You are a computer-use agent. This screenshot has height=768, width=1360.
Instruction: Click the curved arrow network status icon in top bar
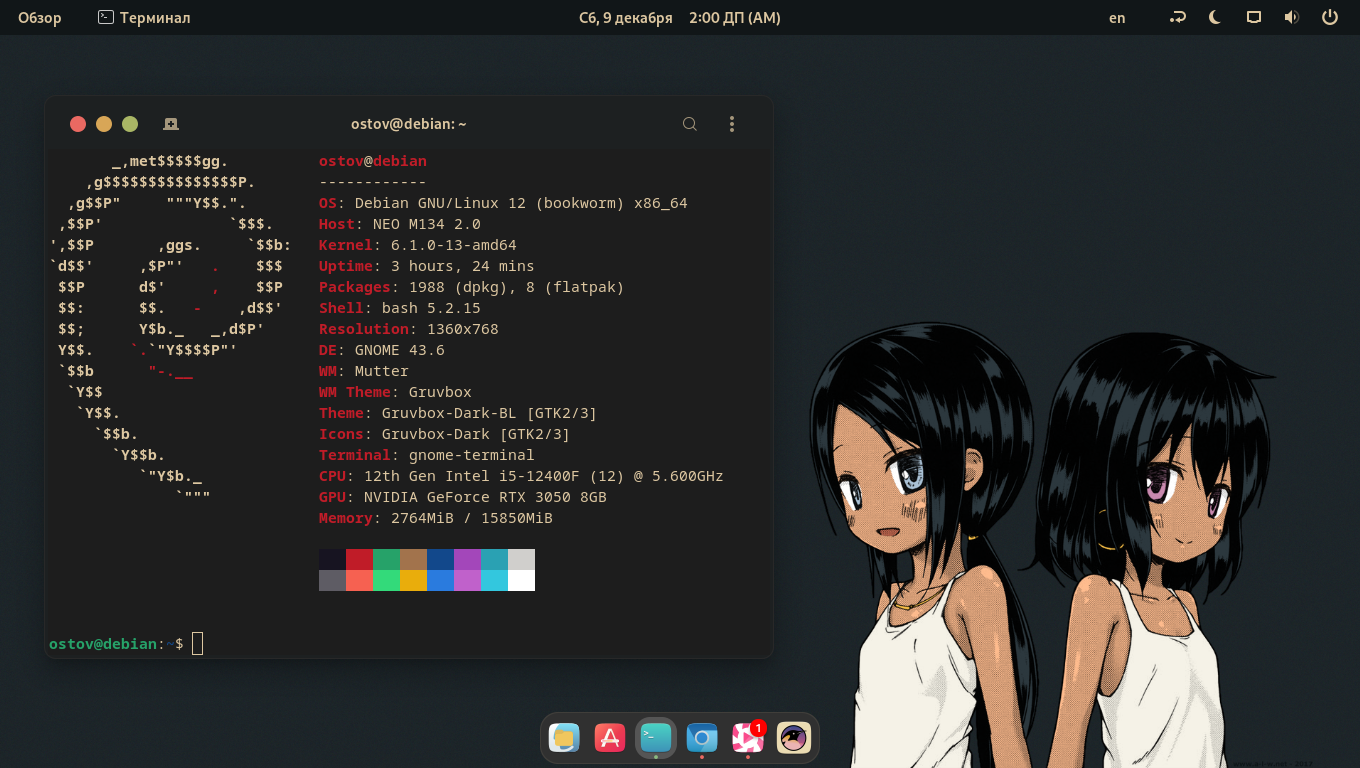1178,17
